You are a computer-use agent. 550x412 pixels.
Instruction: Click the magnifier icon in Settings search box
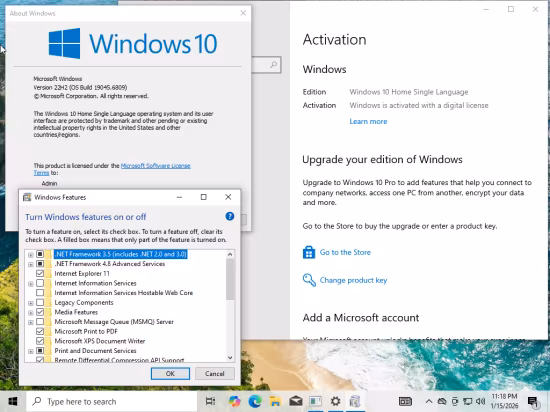273,65
